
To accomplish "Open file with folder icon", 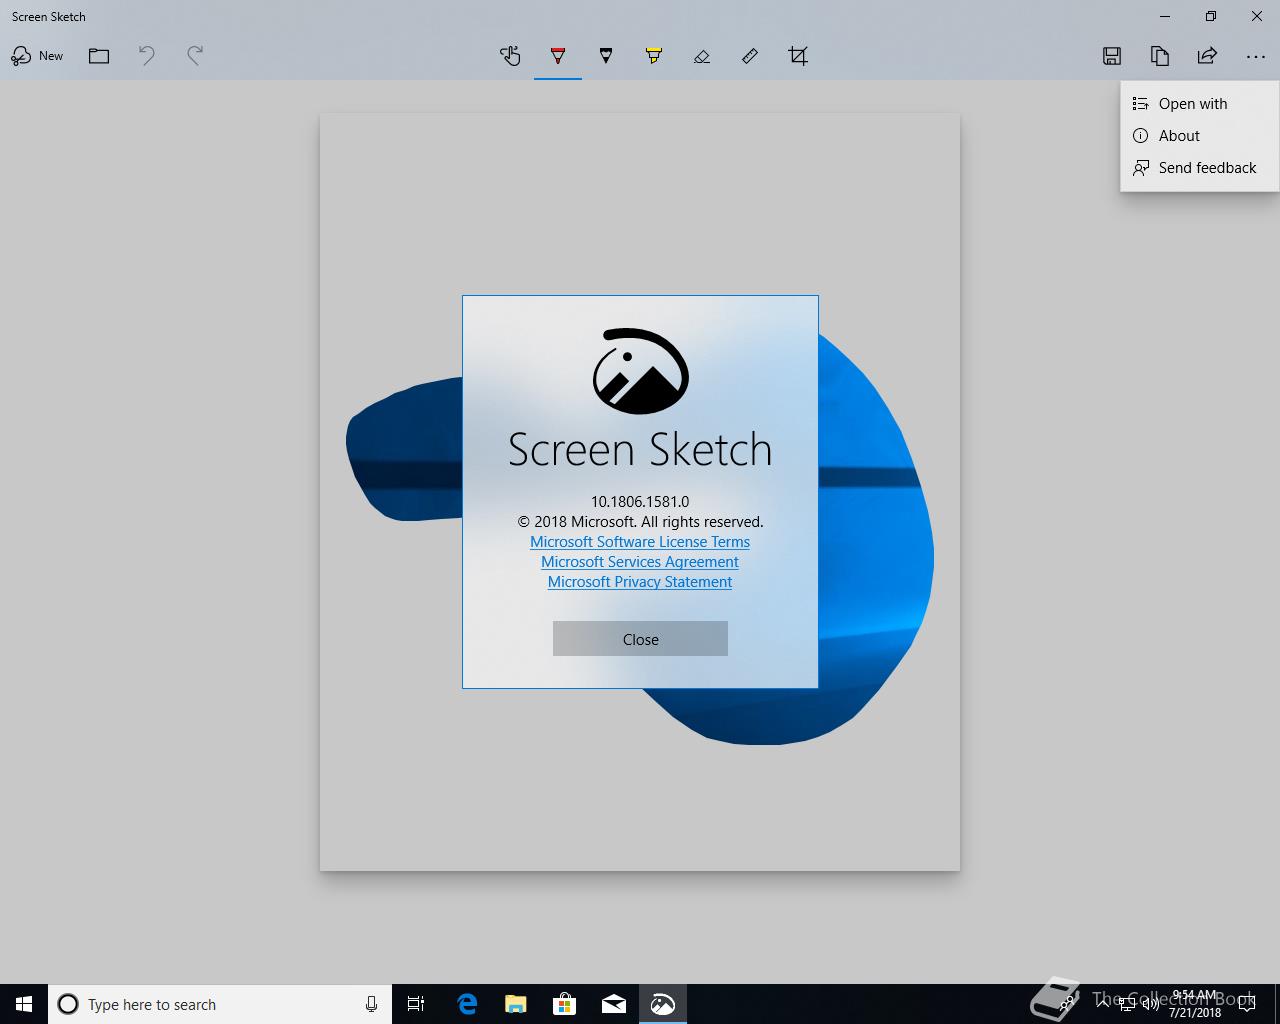I will pyautogui.click(x=99, y=56).
